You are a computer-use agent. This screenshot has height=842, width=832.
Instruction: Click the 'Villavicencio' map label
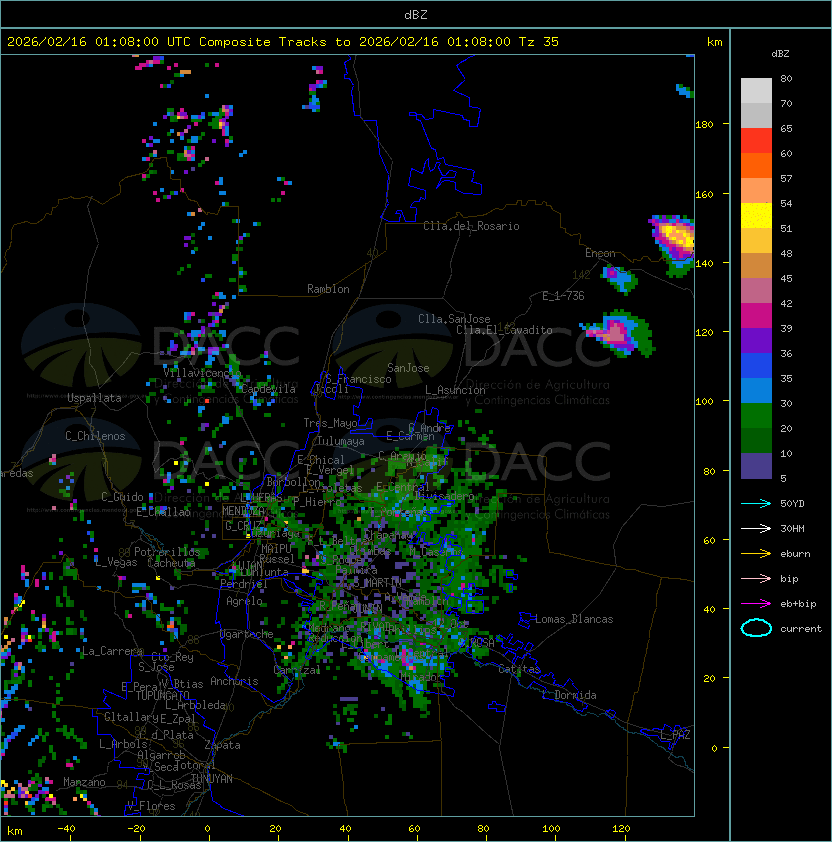tap(202, 373)
